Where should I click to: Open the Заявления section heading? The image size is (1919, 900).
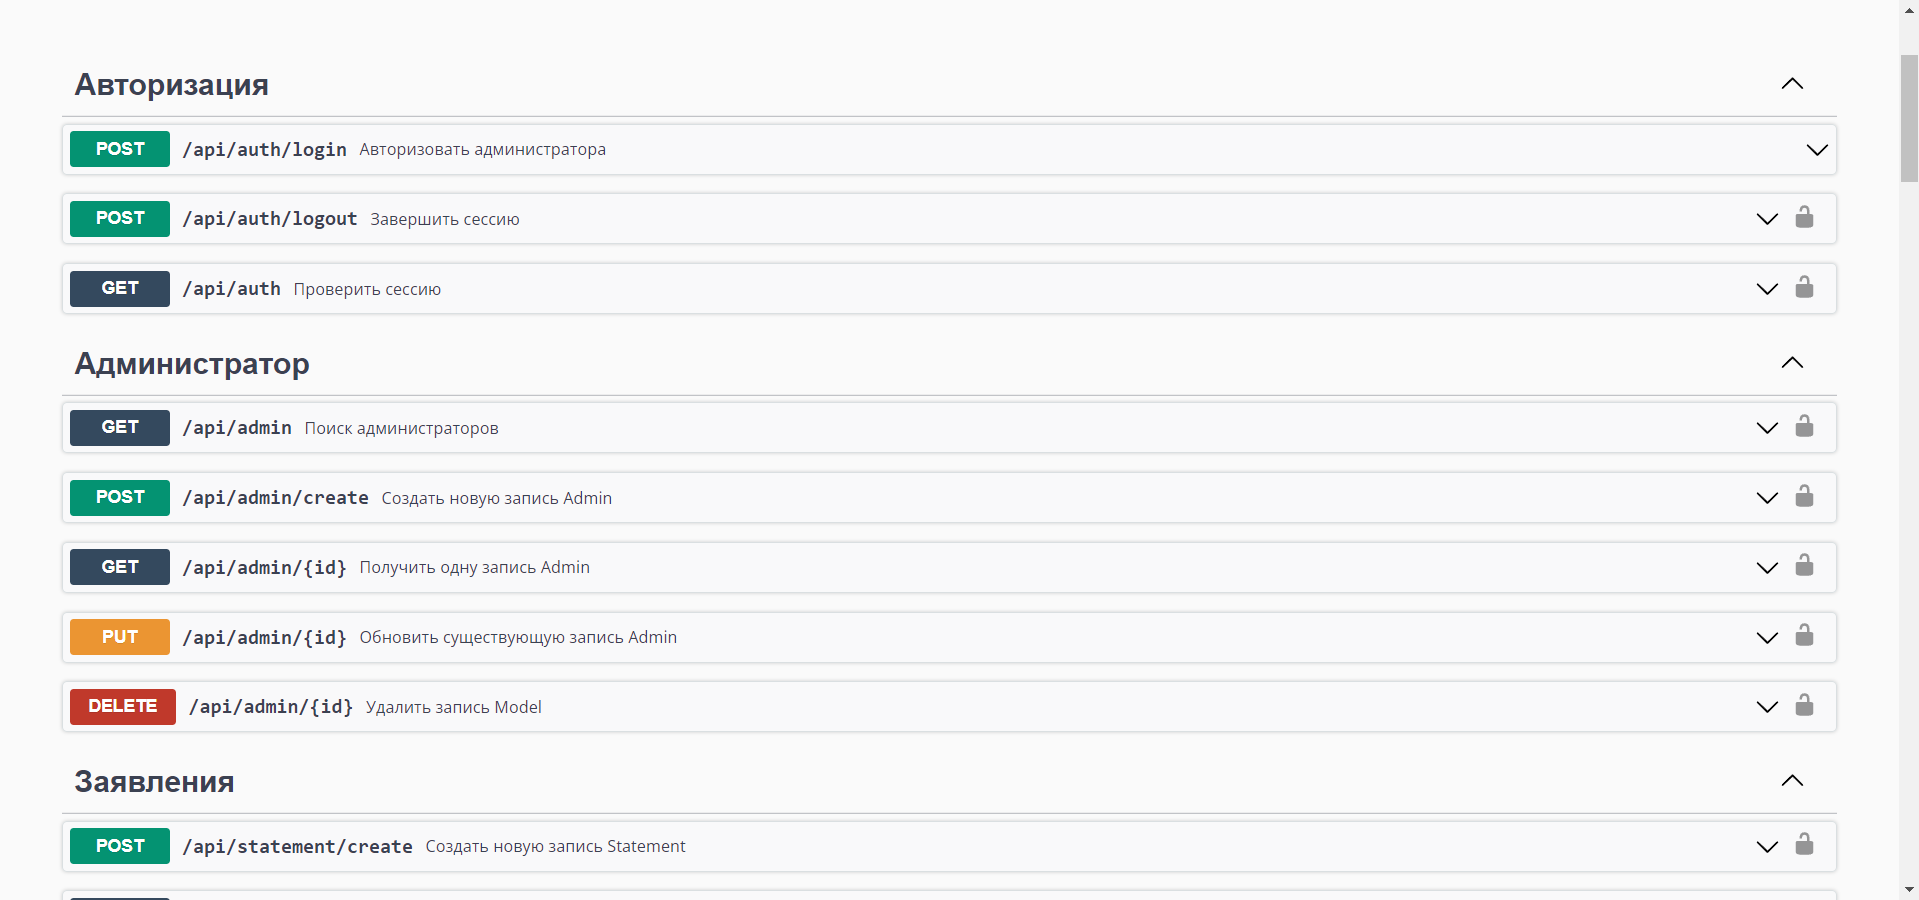pyautogui.click(x=155, y=782)
